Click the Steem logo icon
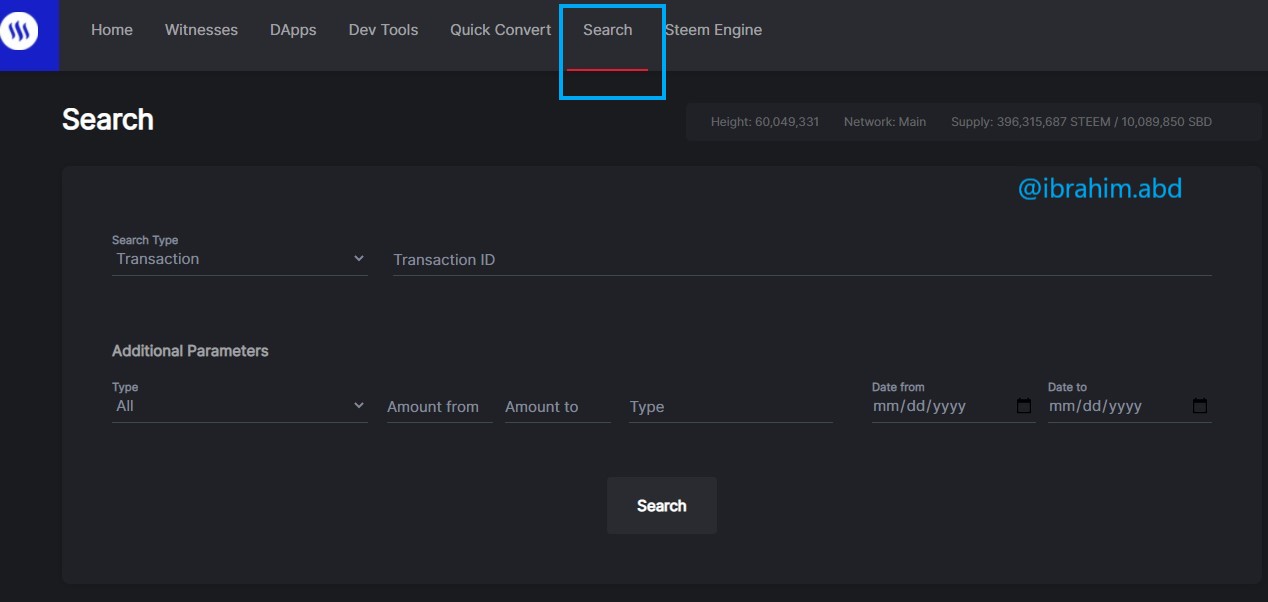This screenshot has height=602, width=1268. coord(19,32)
